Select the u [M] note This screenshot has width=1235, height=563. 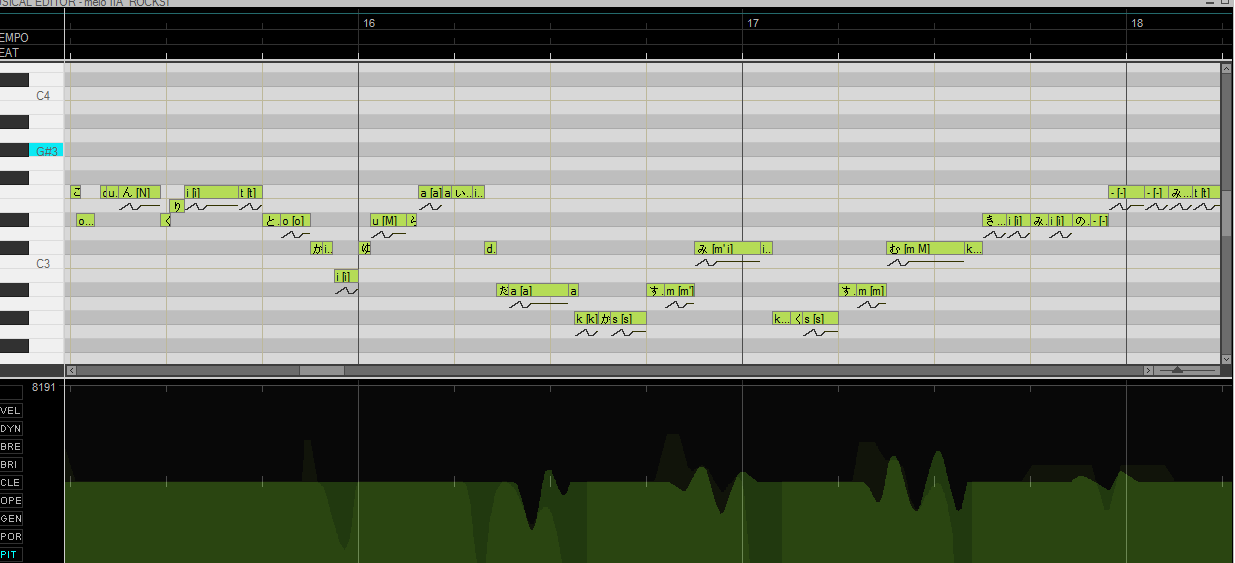tap(388, 220)
